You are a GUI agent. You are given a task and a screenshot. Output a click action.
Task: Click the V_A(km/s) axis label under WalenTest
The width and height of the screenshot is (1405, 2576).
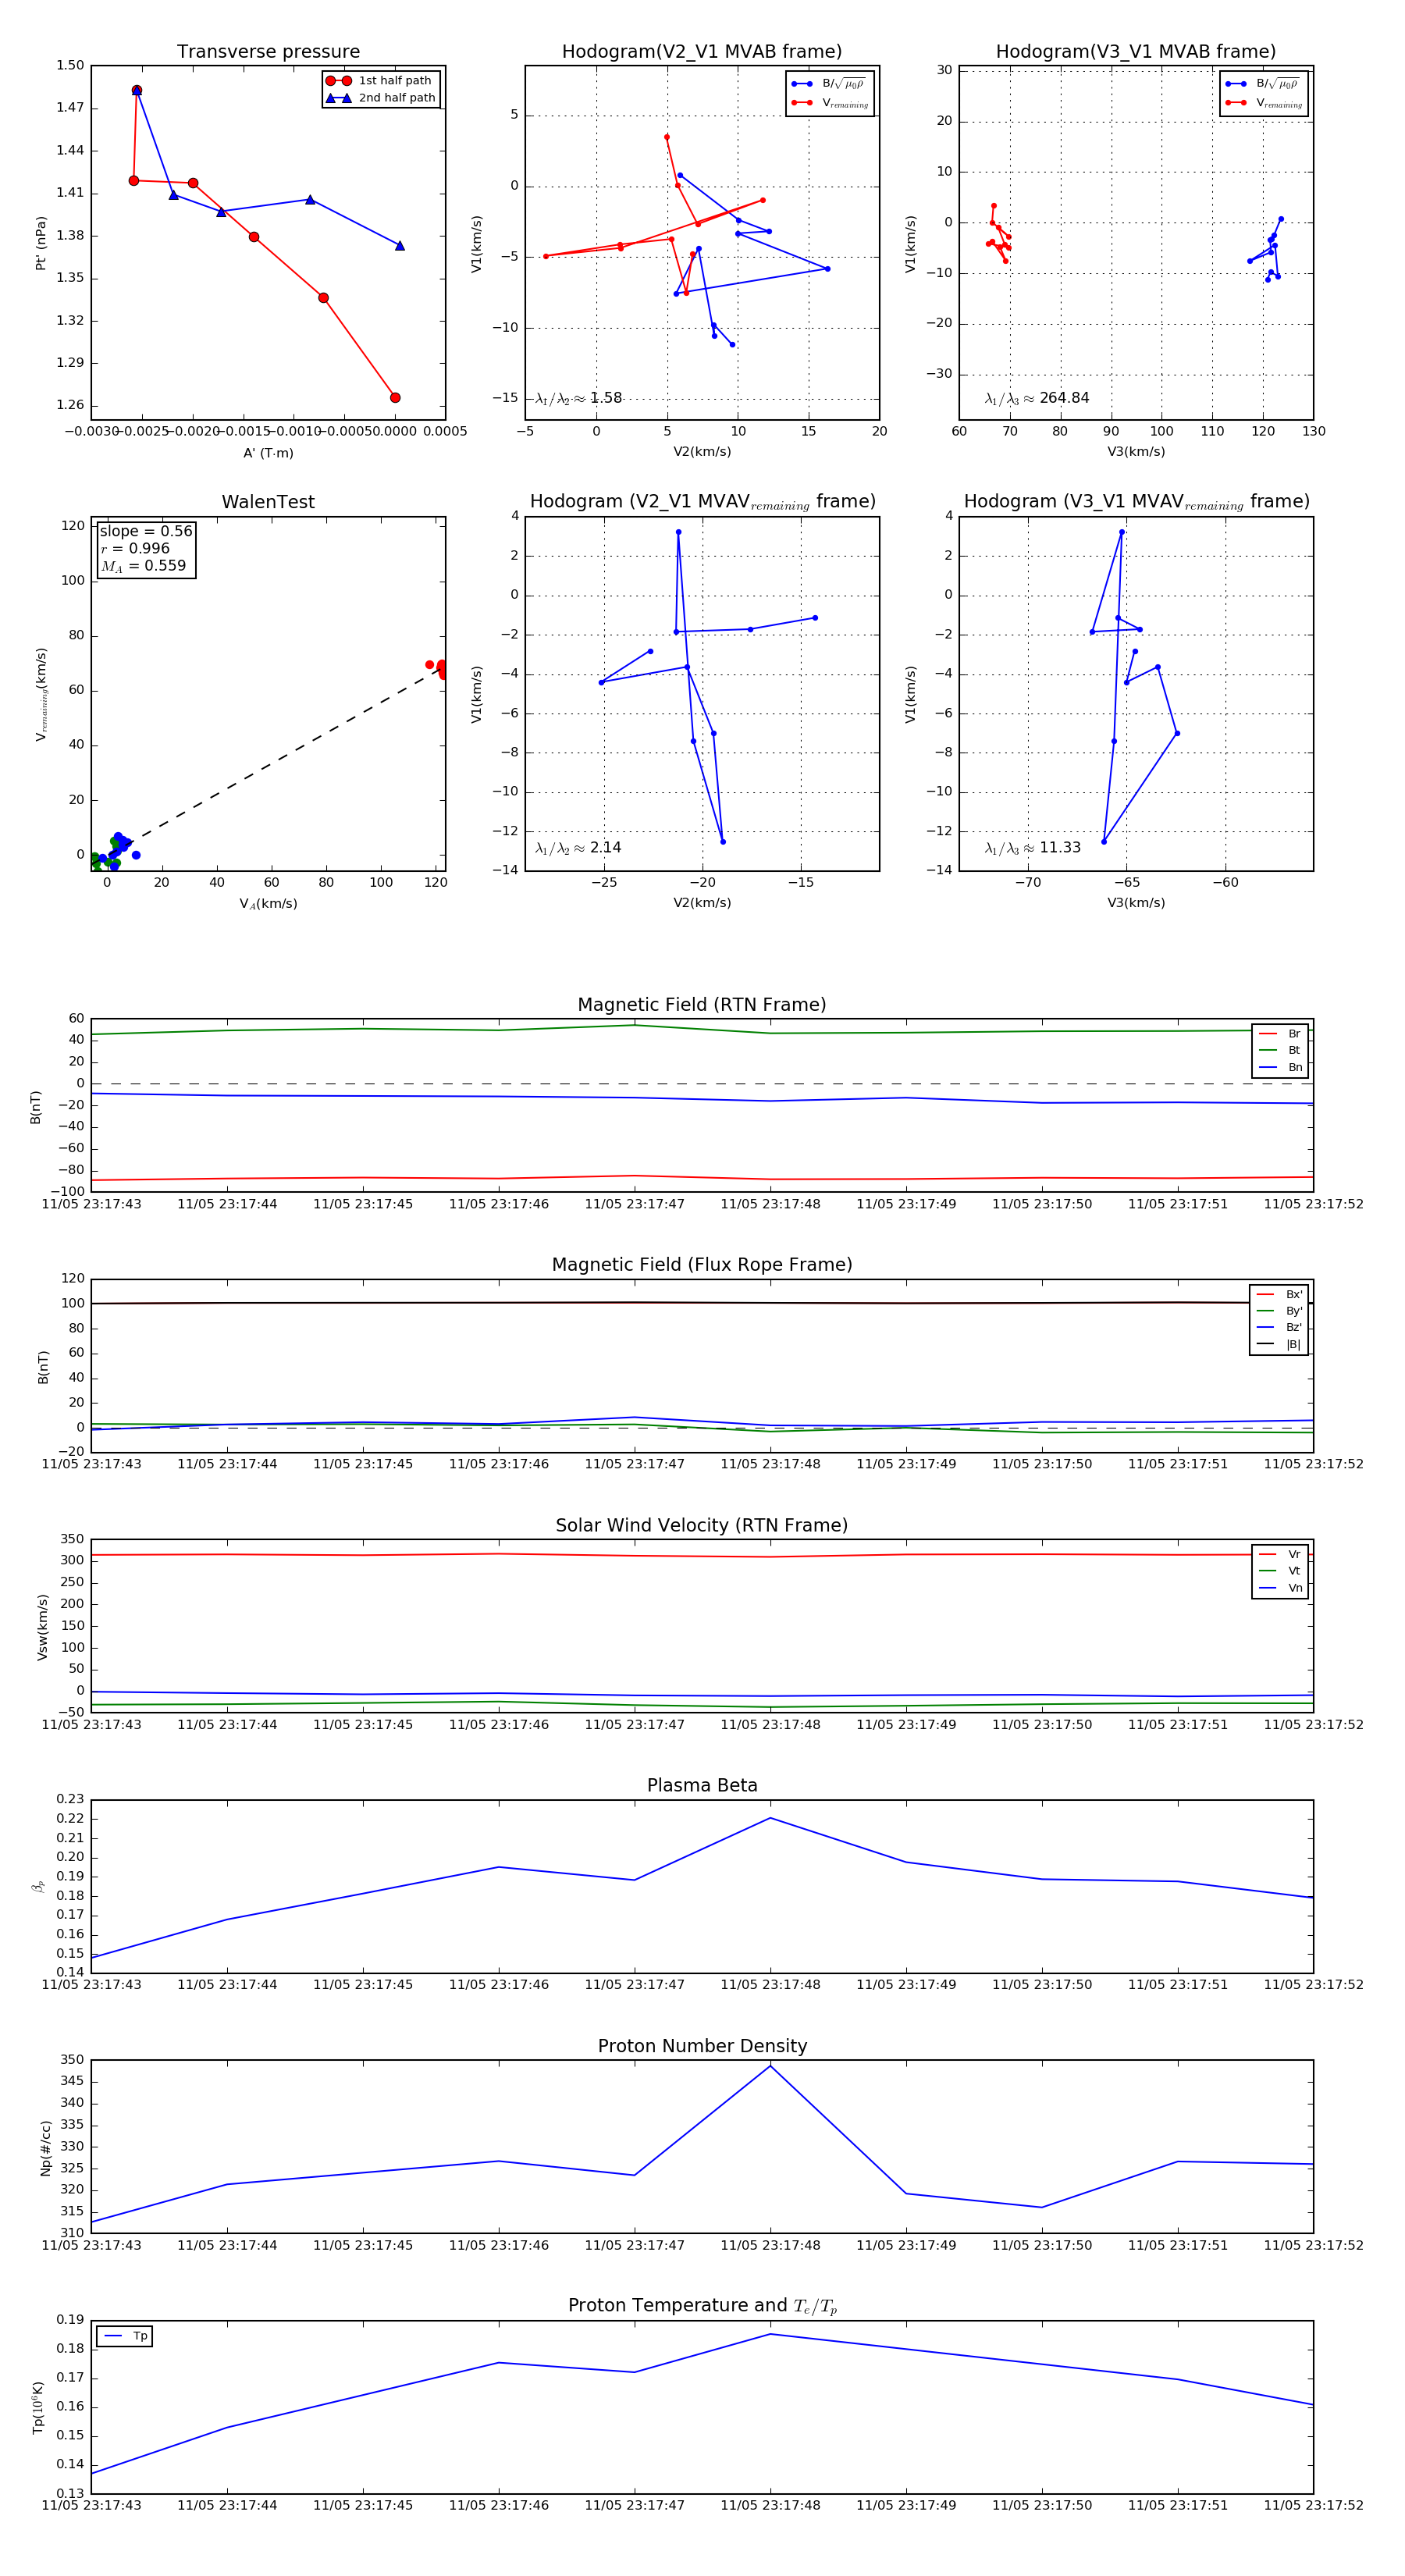point(268,903)
